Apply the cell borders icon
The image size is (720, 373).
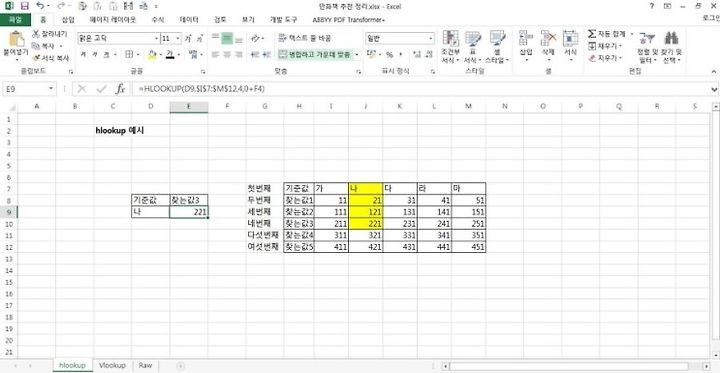129,54
